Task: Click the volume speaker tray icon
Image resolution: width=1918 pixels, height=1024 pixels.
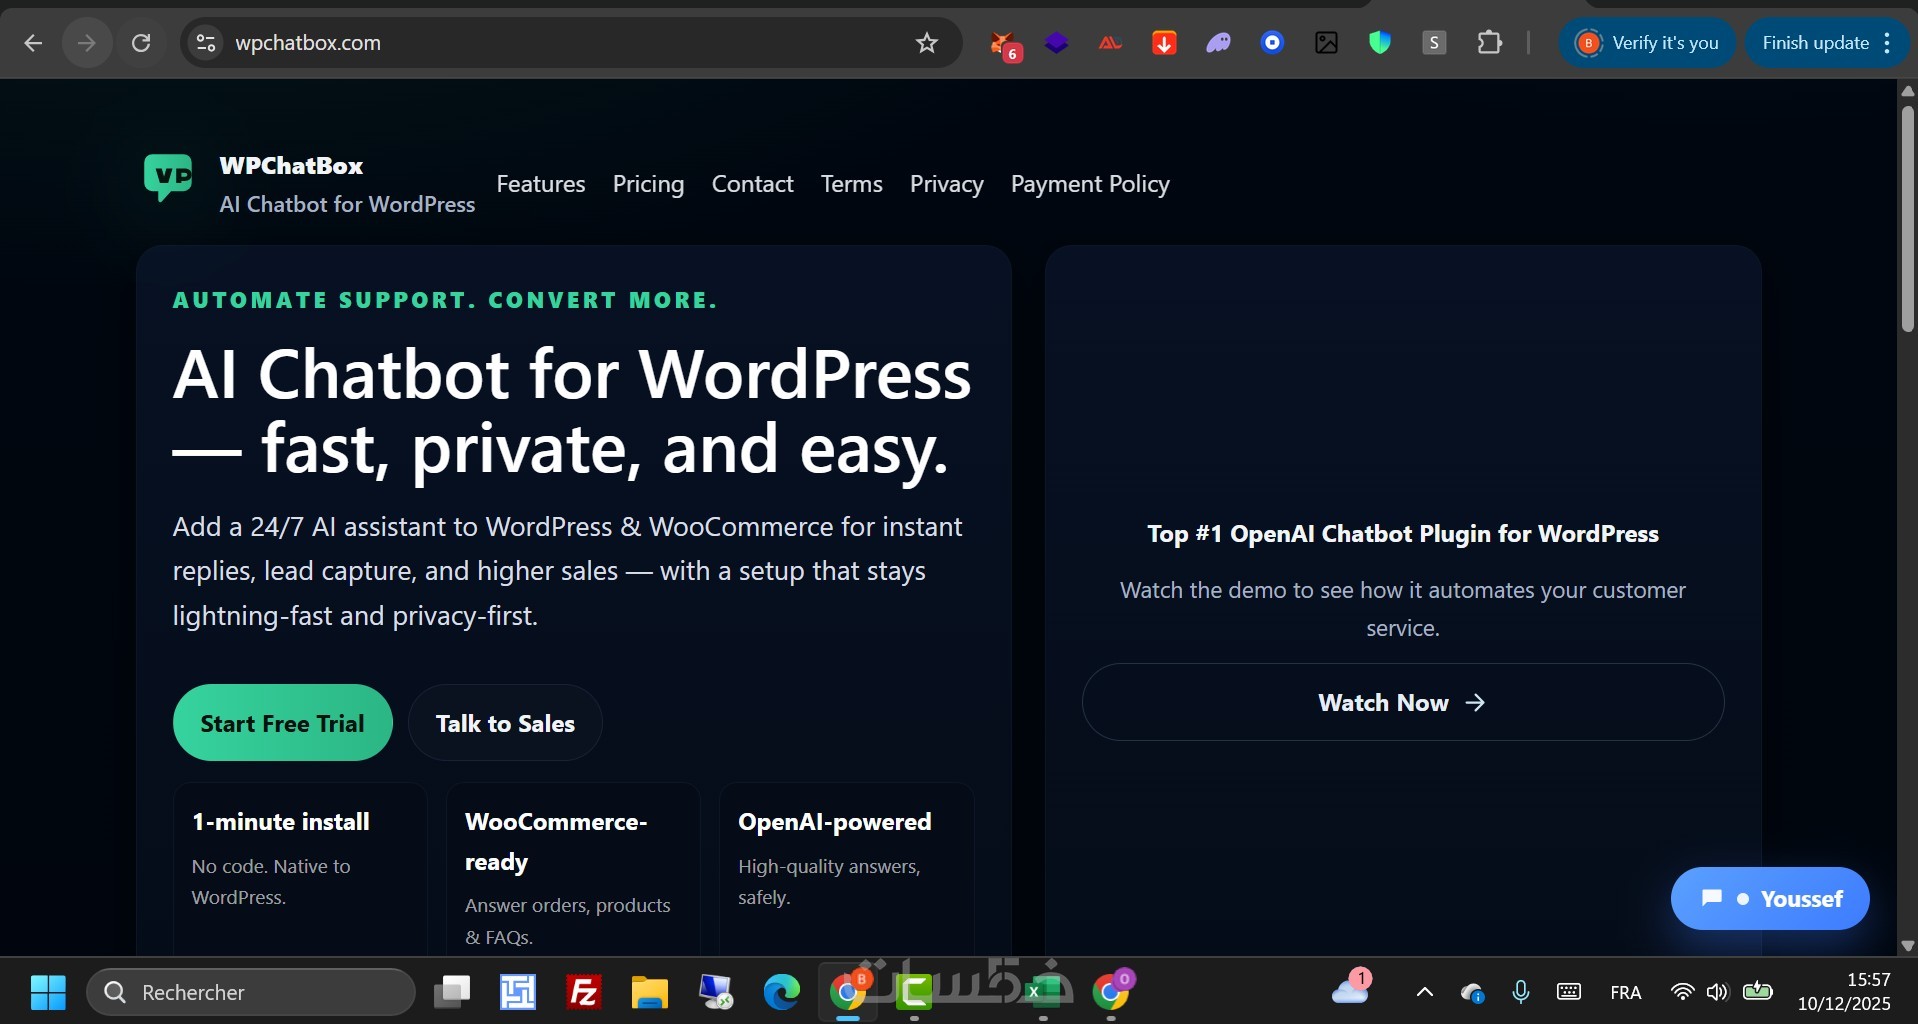Action: coord(1718,992)
